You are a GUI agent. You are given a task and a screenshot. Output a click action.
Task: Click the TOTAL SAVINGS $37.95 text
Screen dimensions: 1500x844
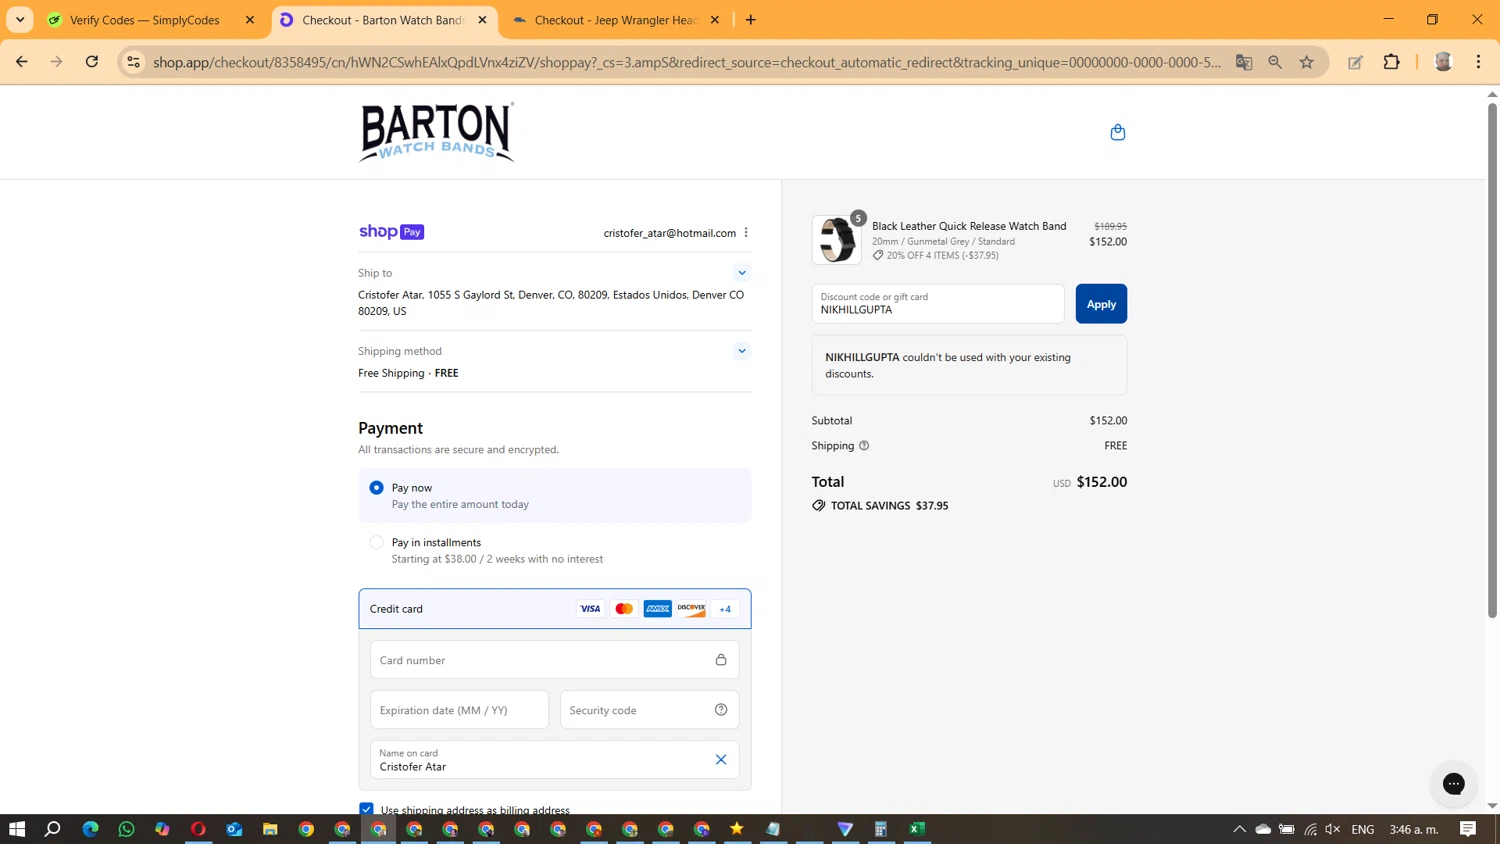pos(889,506)
